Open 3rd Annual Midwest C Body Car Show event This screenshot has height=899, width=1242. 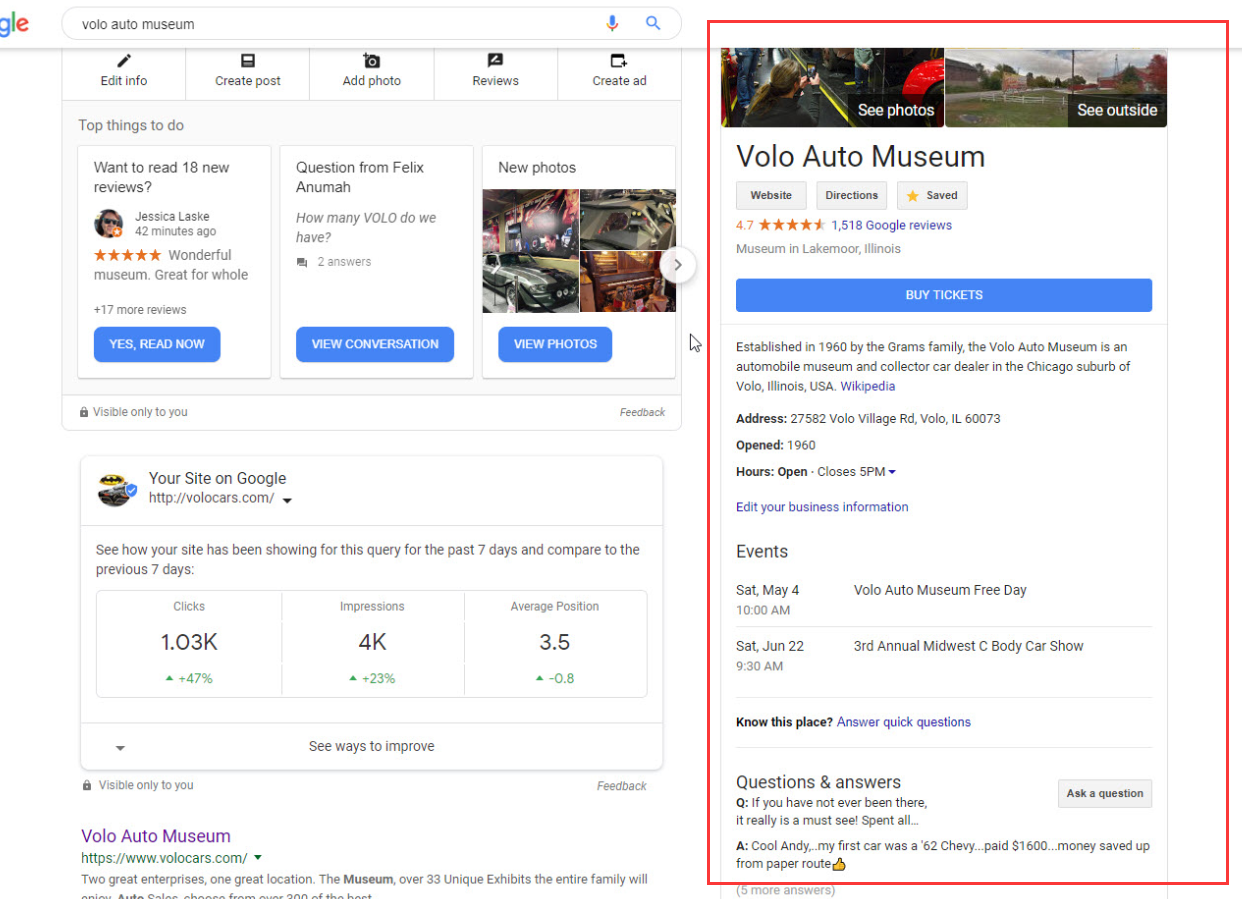(x=969, y=646)
